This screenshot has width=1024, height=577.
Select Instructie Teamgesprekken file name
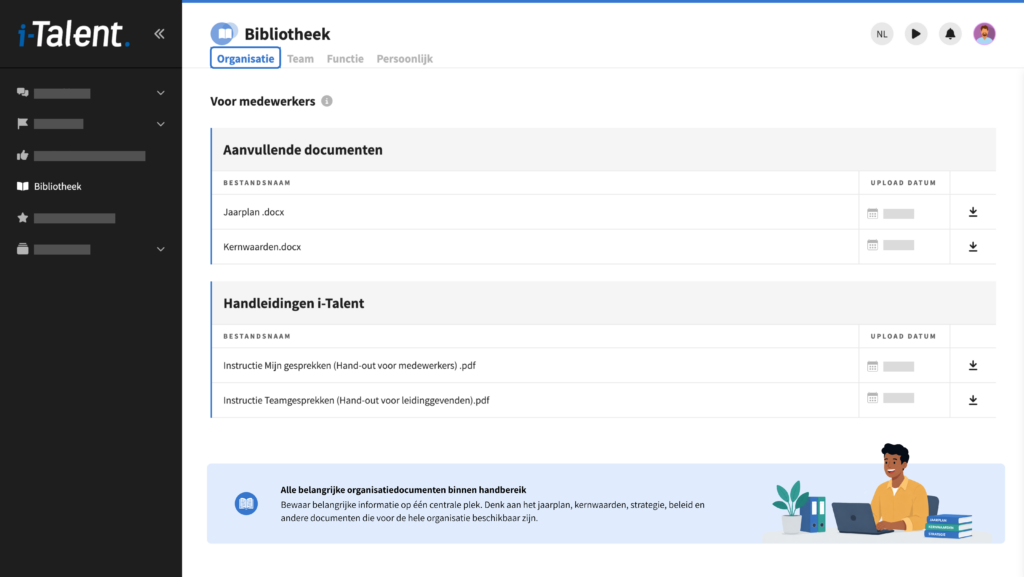pyautogui.click(x=356, y=400)
